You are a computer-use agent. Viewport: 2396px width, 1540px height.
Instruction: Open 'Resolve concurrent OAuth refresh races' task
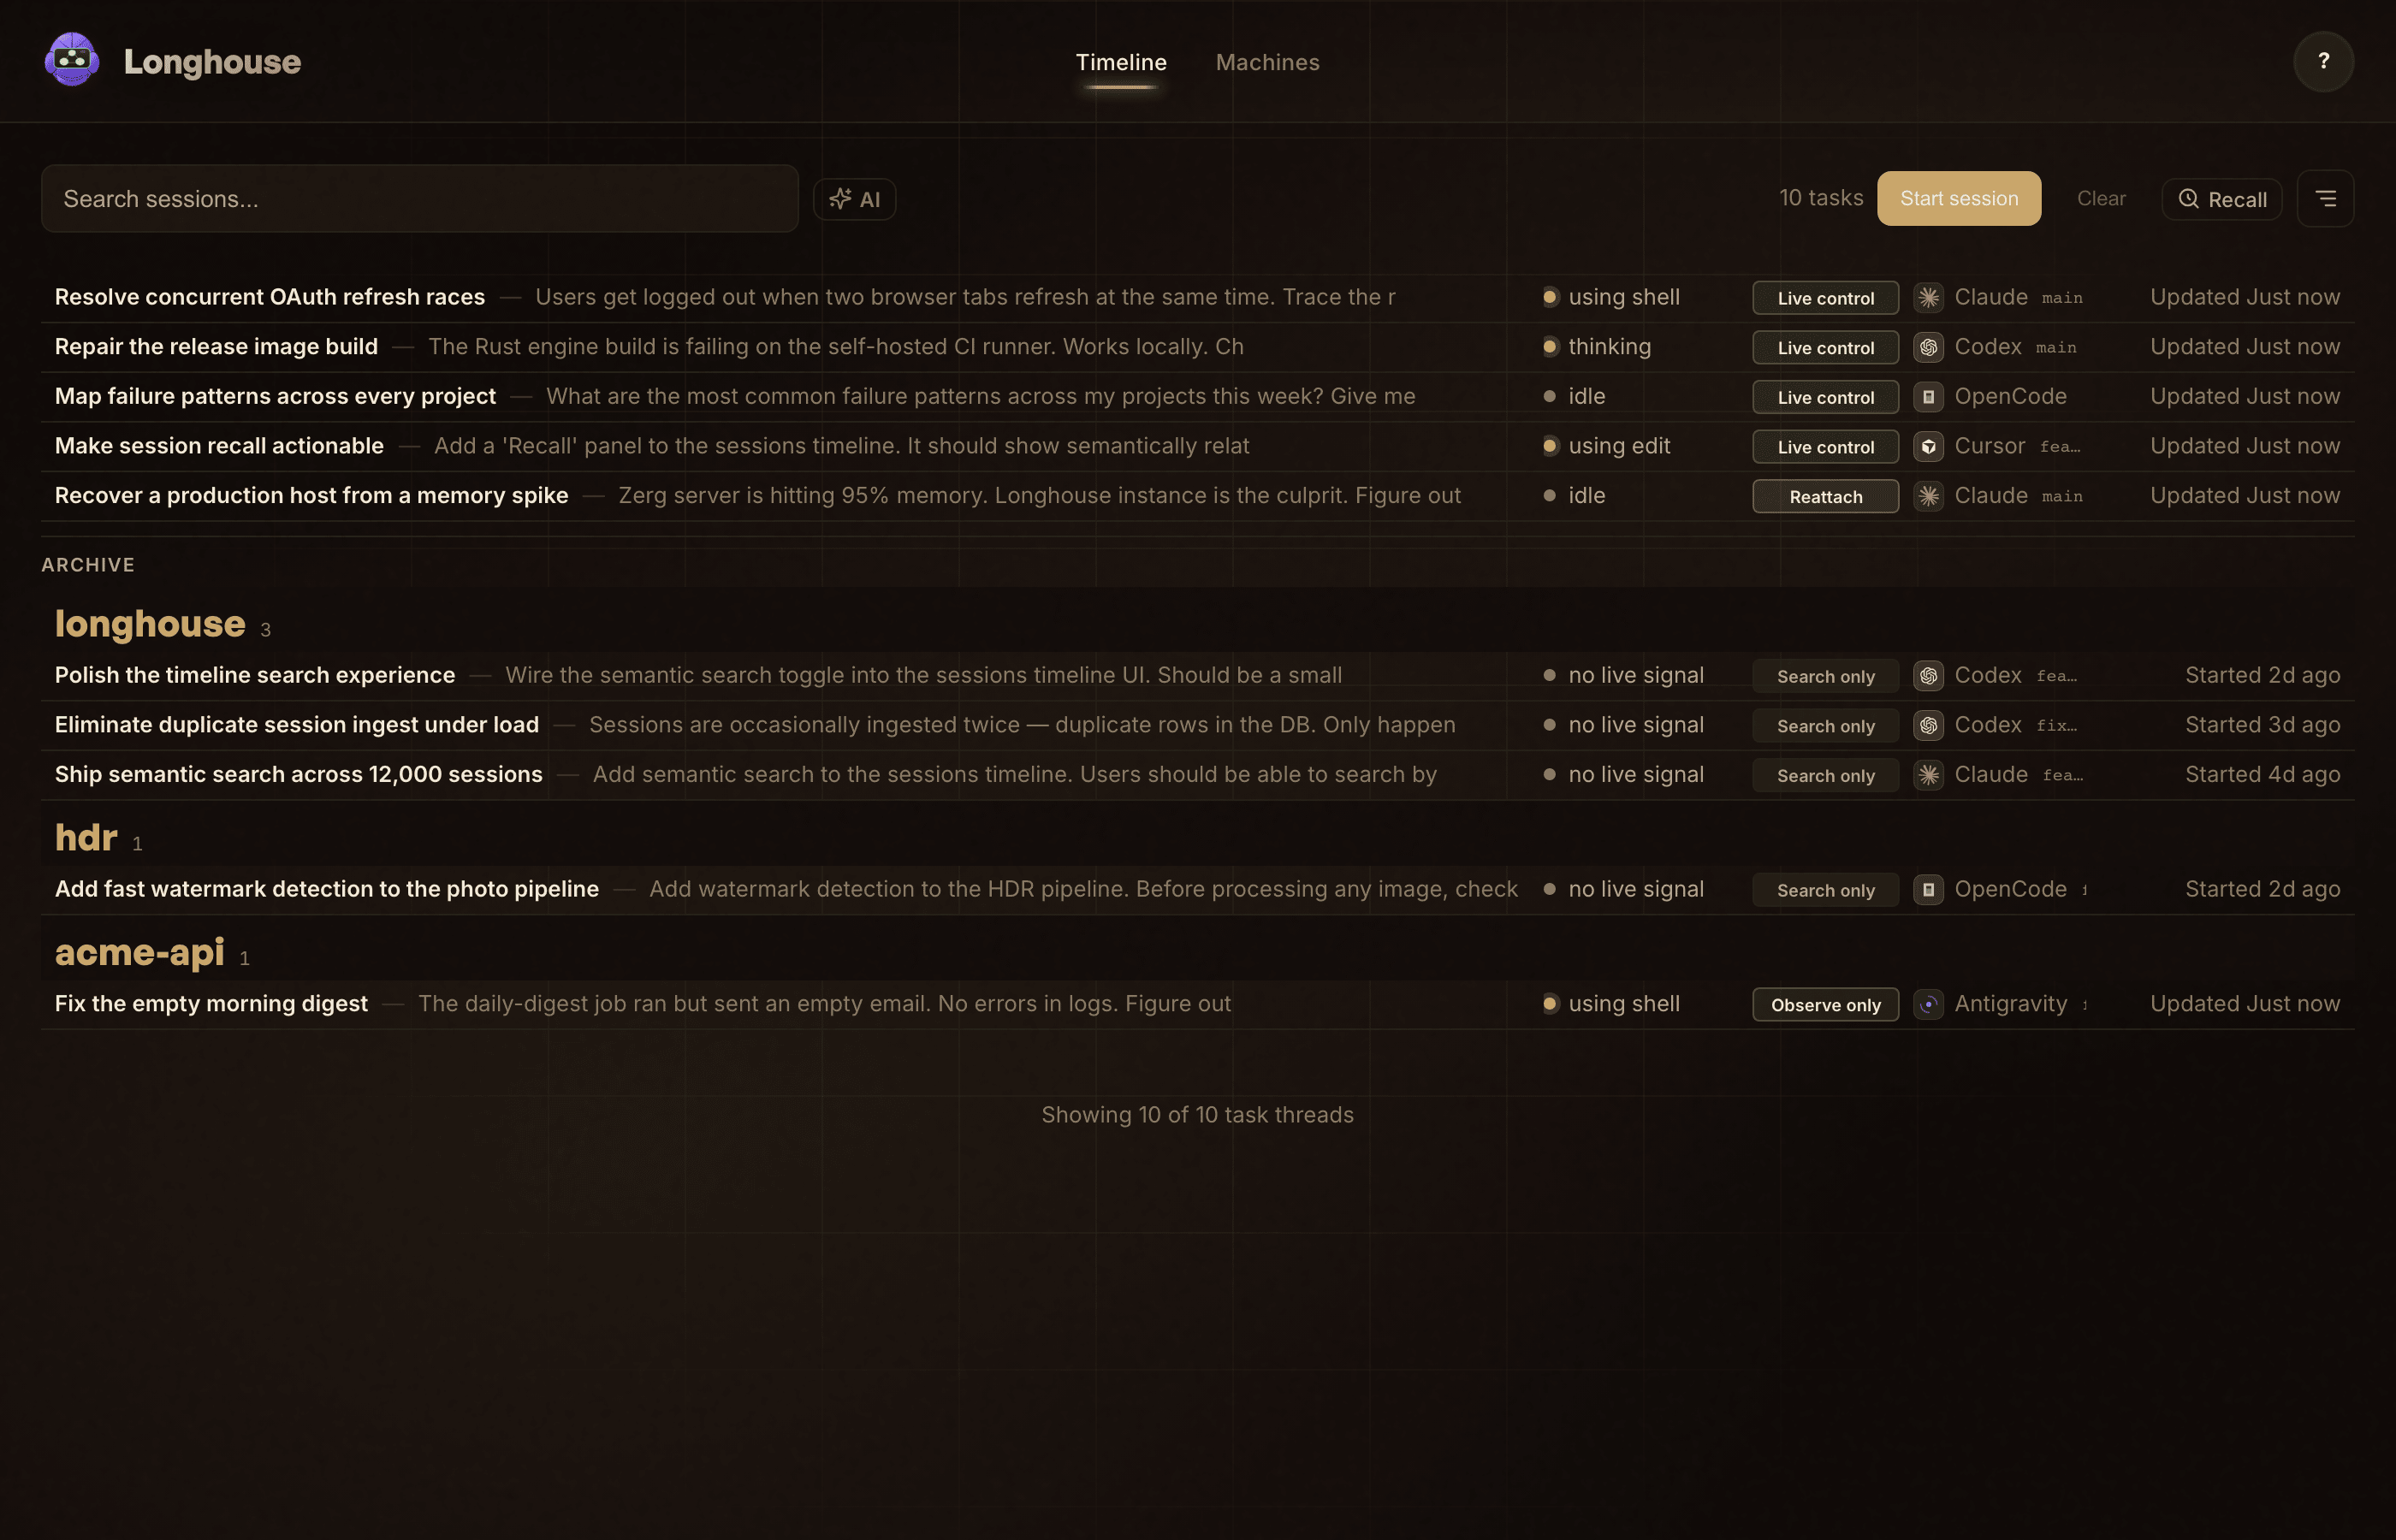[270, 297]
